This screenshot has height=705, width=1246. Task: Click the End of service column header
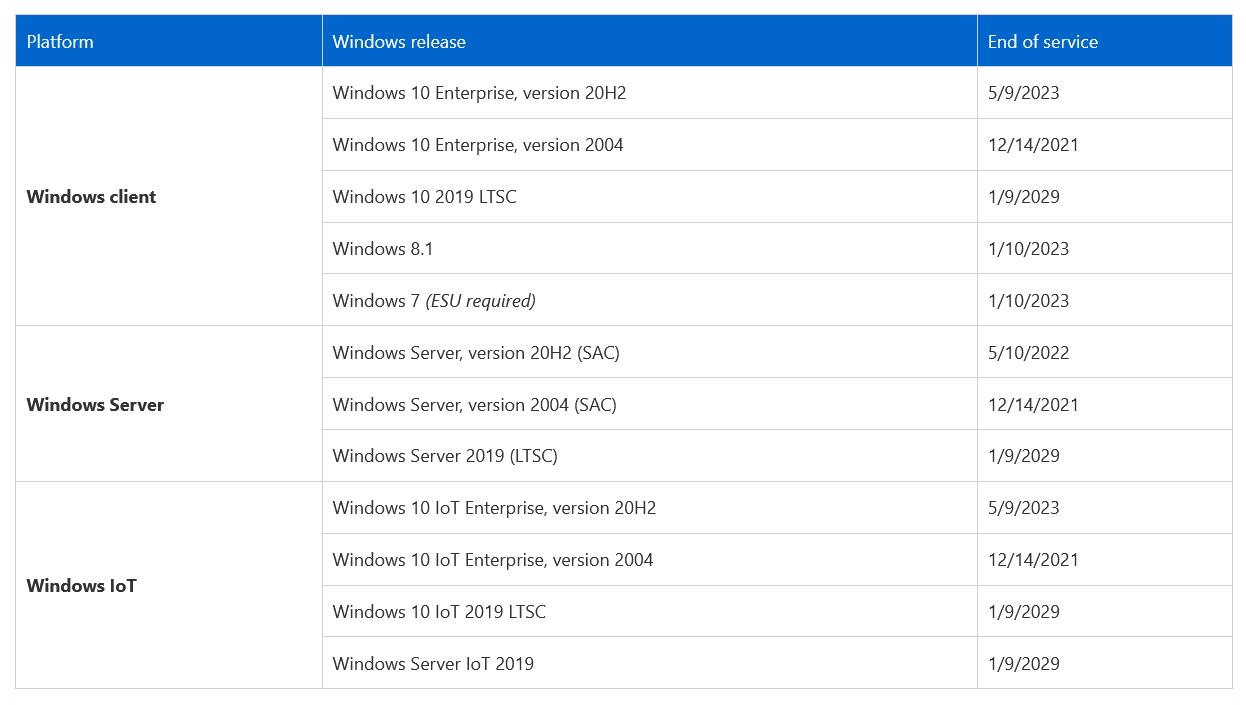(x=1104, y=41)
